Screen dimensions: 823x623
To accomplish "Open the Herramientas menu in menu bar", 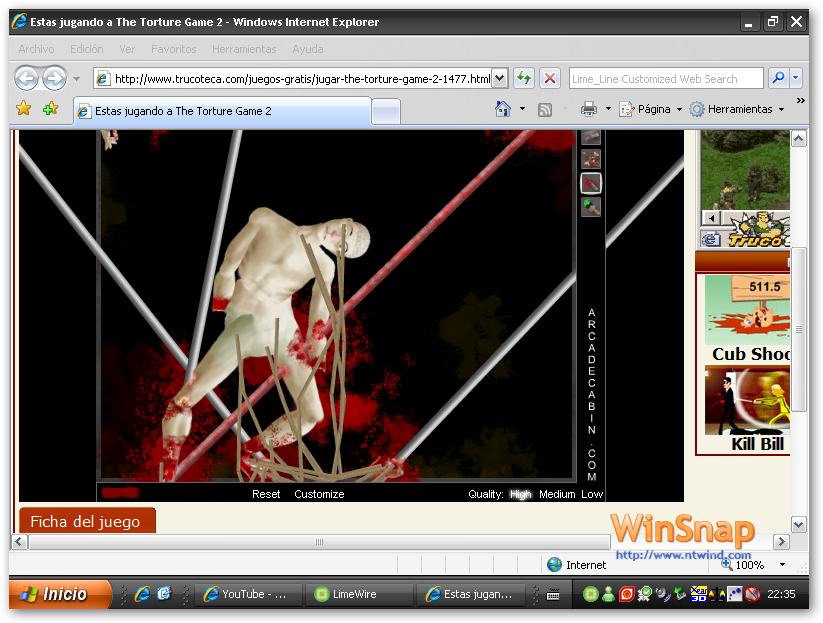I will tap(244, 49).
